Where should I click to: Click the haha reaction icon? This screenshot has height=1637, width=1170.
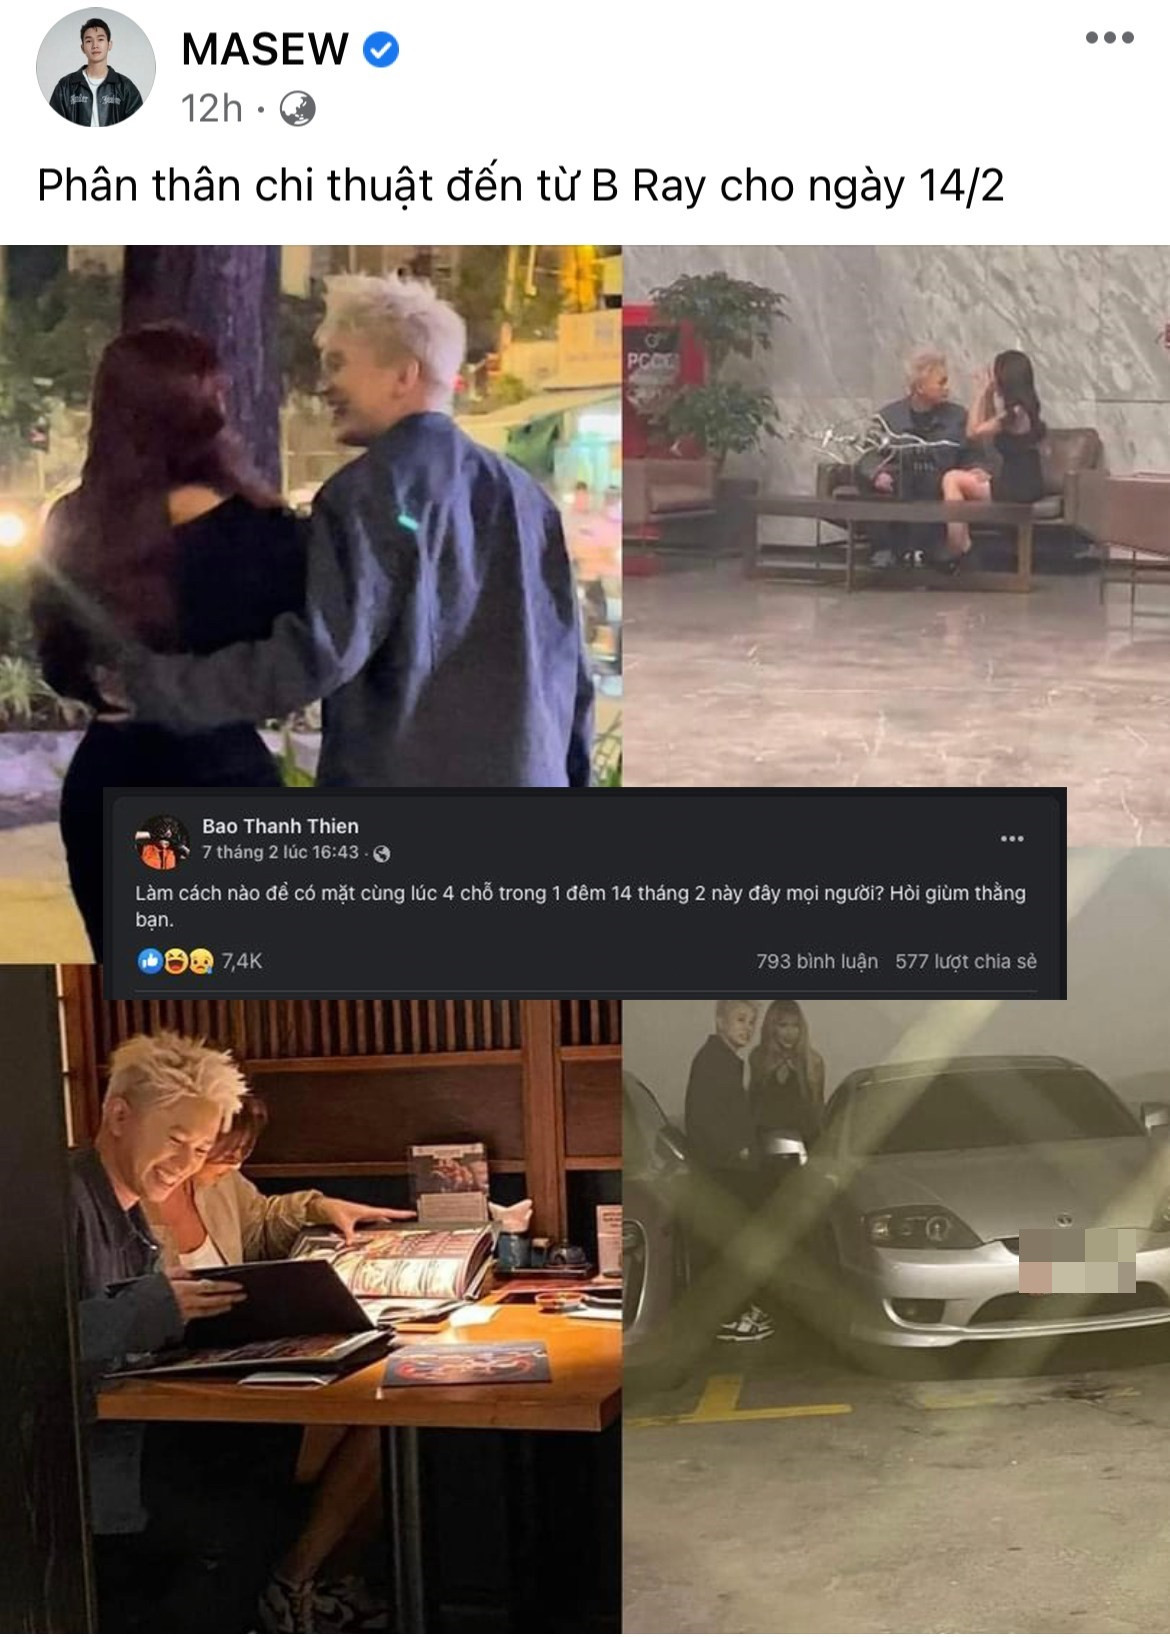(x=175, y=961)
